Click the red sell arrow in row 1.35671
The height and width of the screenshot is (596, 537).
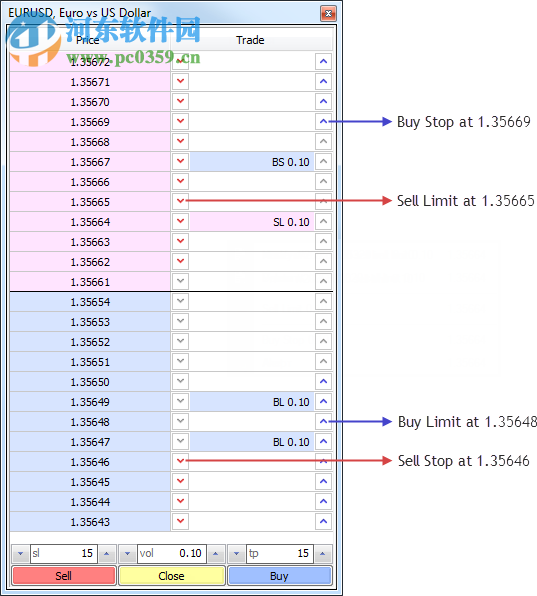click(x=181, y=81)
